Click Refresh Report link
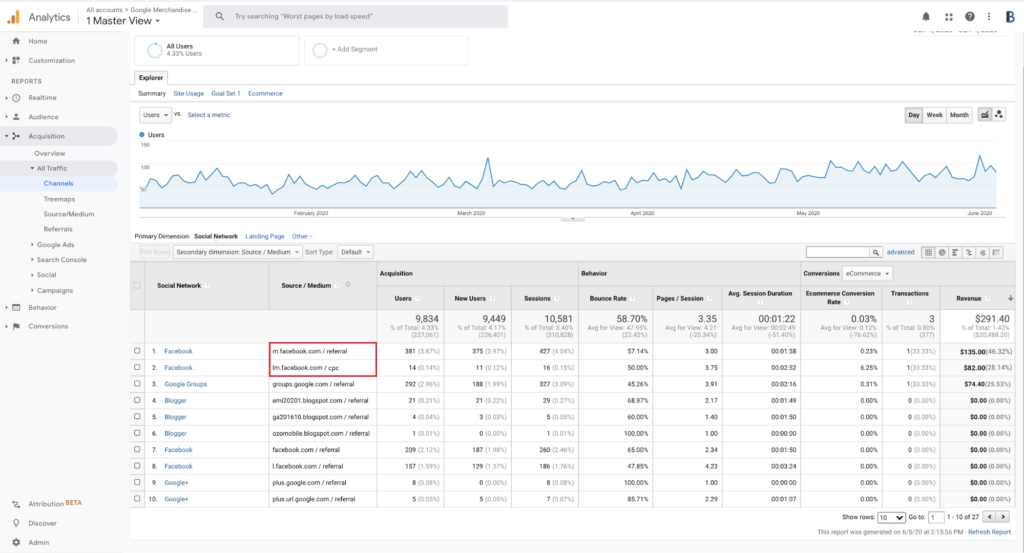1024x553 pixels. point(989,532)
